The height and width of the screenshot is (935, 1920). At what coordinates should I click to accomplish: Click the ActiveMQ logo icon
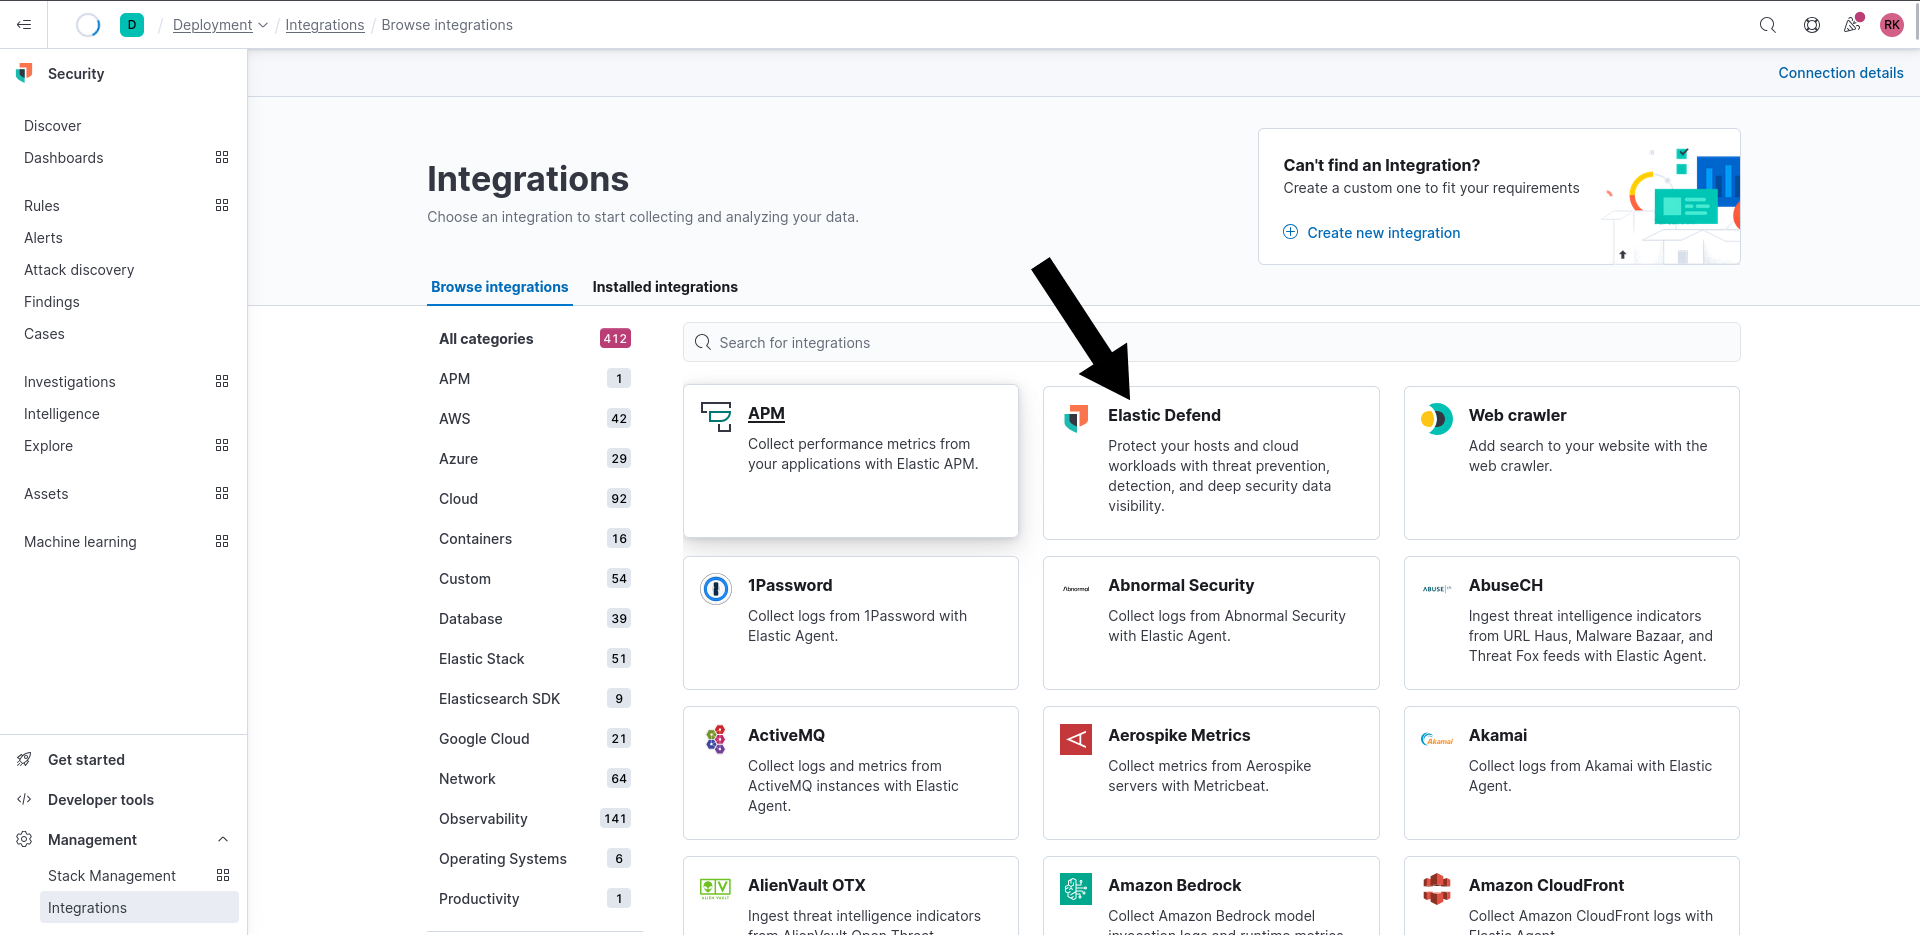[x=716, y=739]
